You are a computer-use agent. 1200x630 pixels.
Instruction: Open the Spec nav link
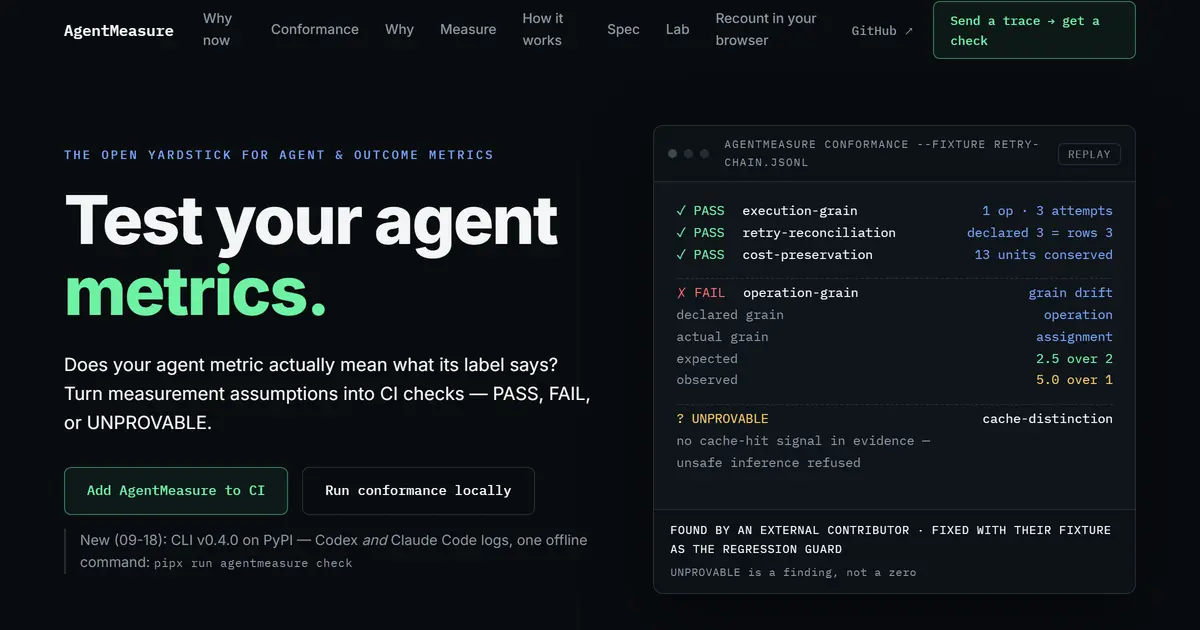coord(623,30)
